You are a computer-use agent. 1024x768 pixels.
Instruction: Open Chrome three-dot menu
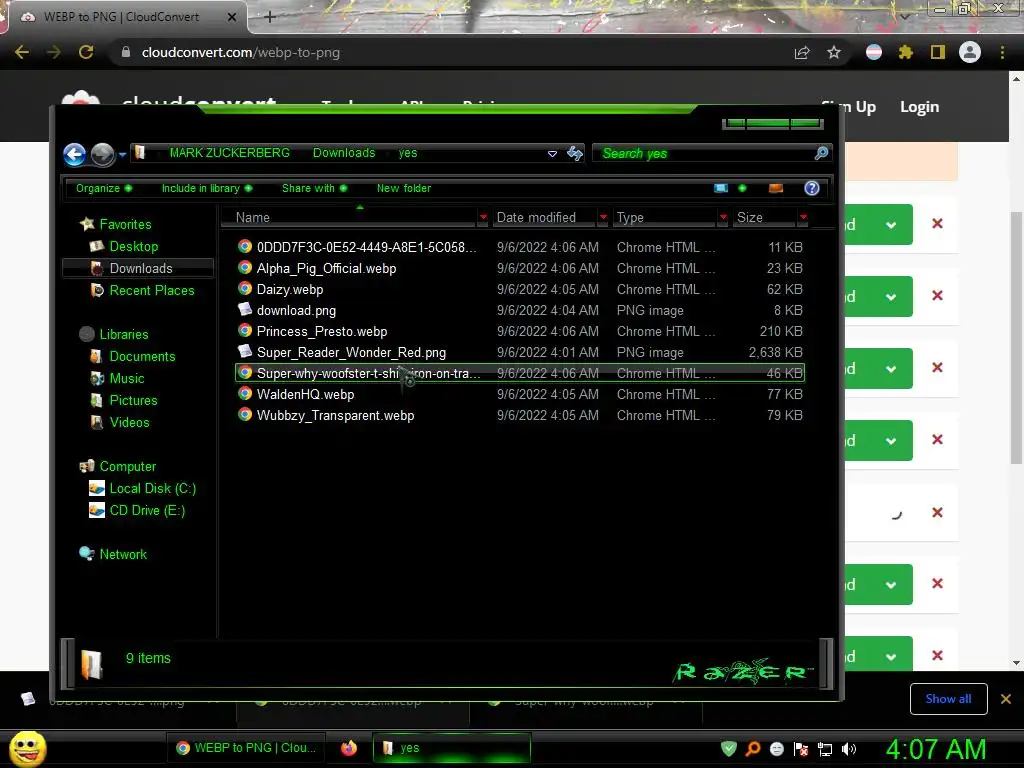point(1002,52)
